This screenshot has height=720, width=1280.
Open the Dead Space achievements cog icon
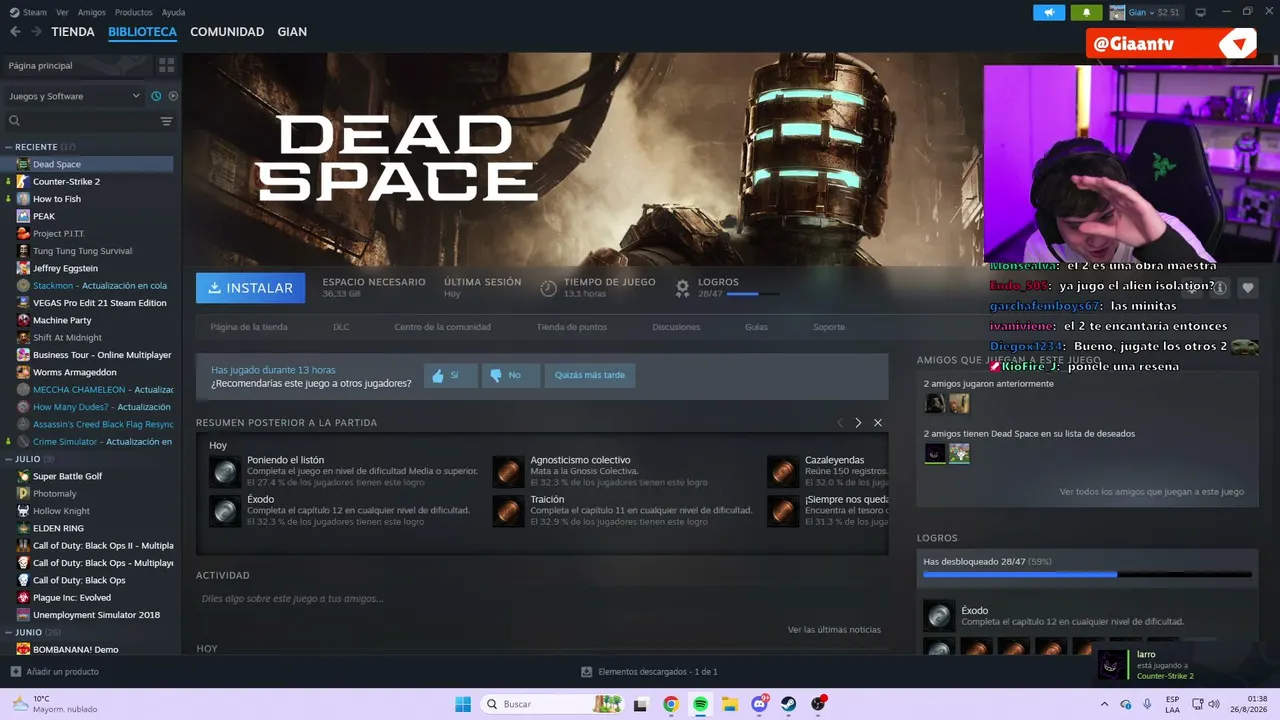(x=682, y=288)
